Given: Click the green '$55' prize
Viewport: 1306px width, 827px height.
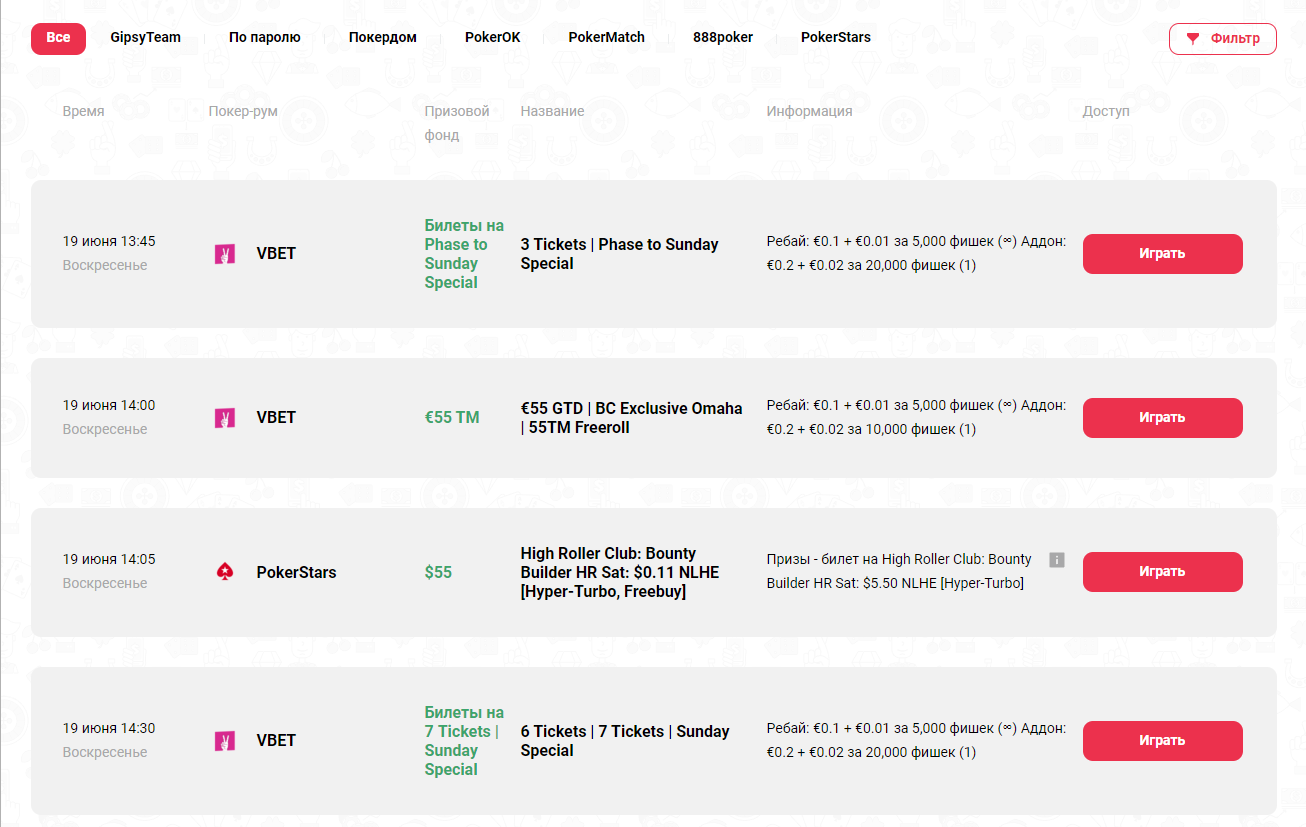Looking at the screenshot, I should pos(438,572).
